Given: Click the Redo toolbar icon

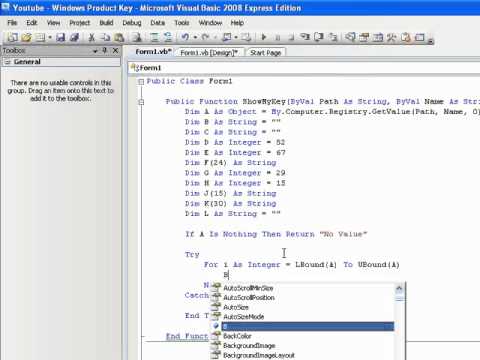Looking at the screenshot, I should click(x=206, y=37).
